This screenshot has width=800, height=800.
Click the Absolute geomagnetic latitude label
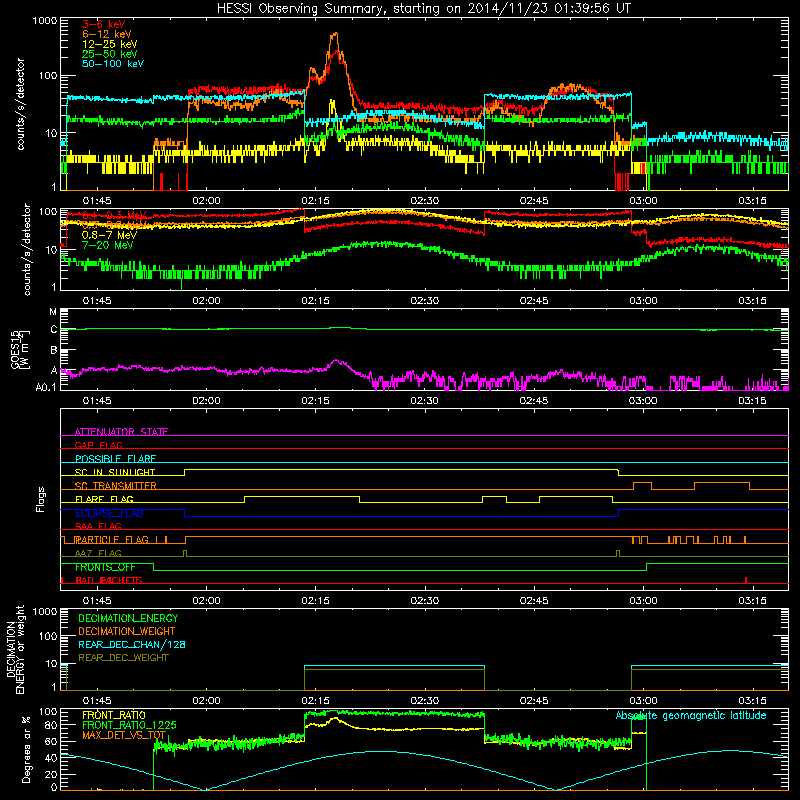pyautogui.click(x=691, y=716)
